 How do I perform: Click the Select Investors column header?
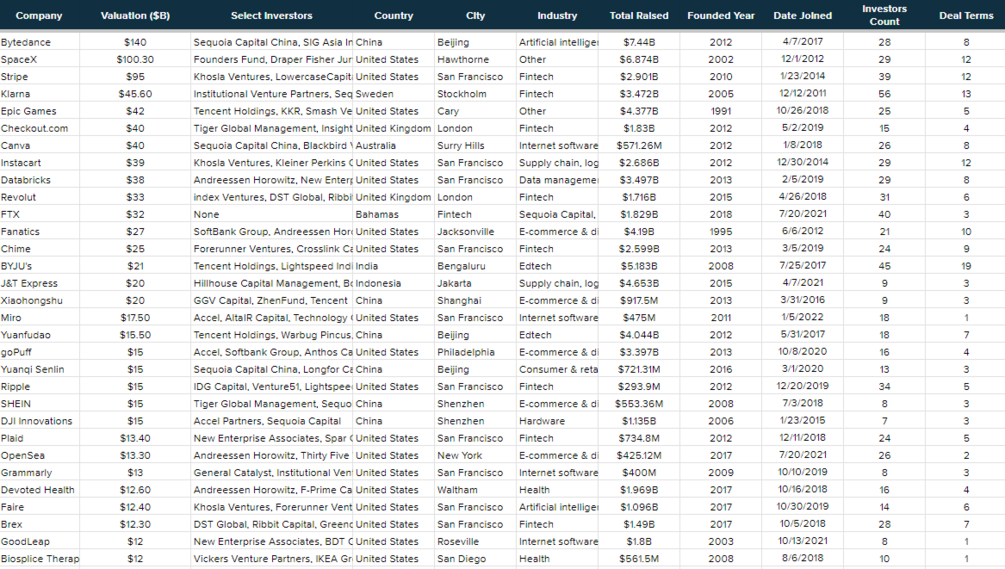[272, 15]
